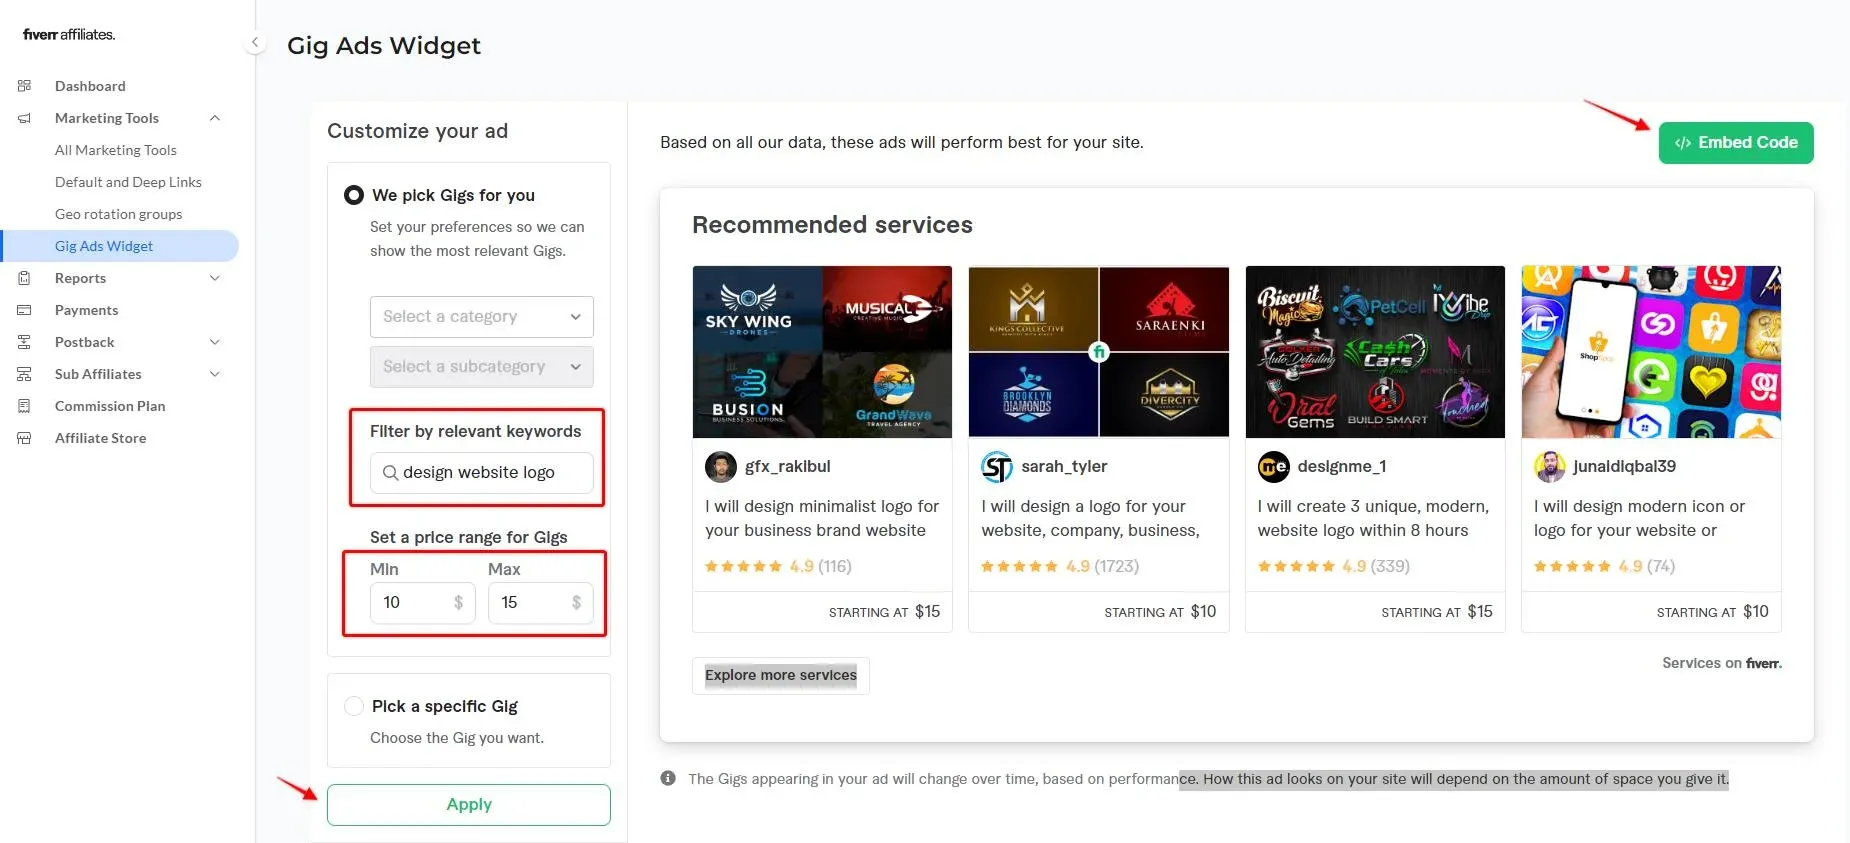
Task: Click the Dashboard sidebar icon
Action: coord(25,86)
